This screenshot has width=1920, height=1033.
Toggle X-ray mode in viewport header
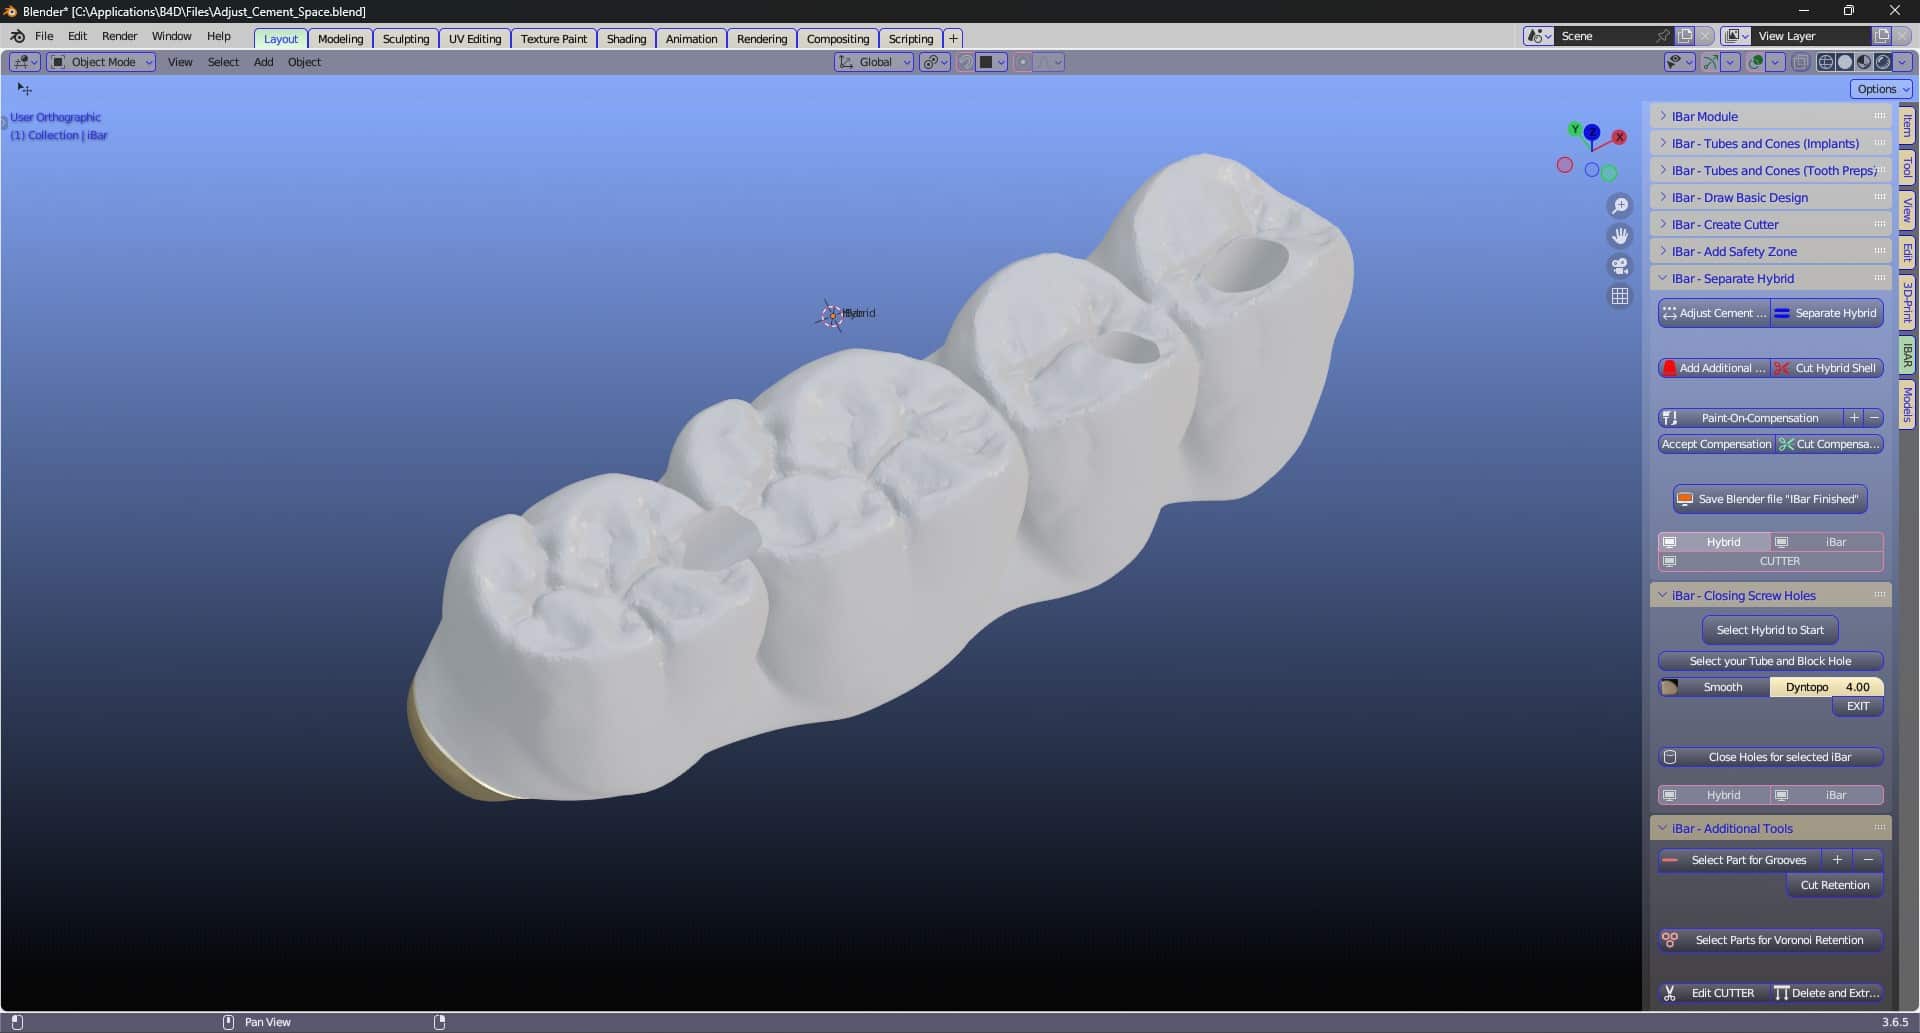point(1800,62)
